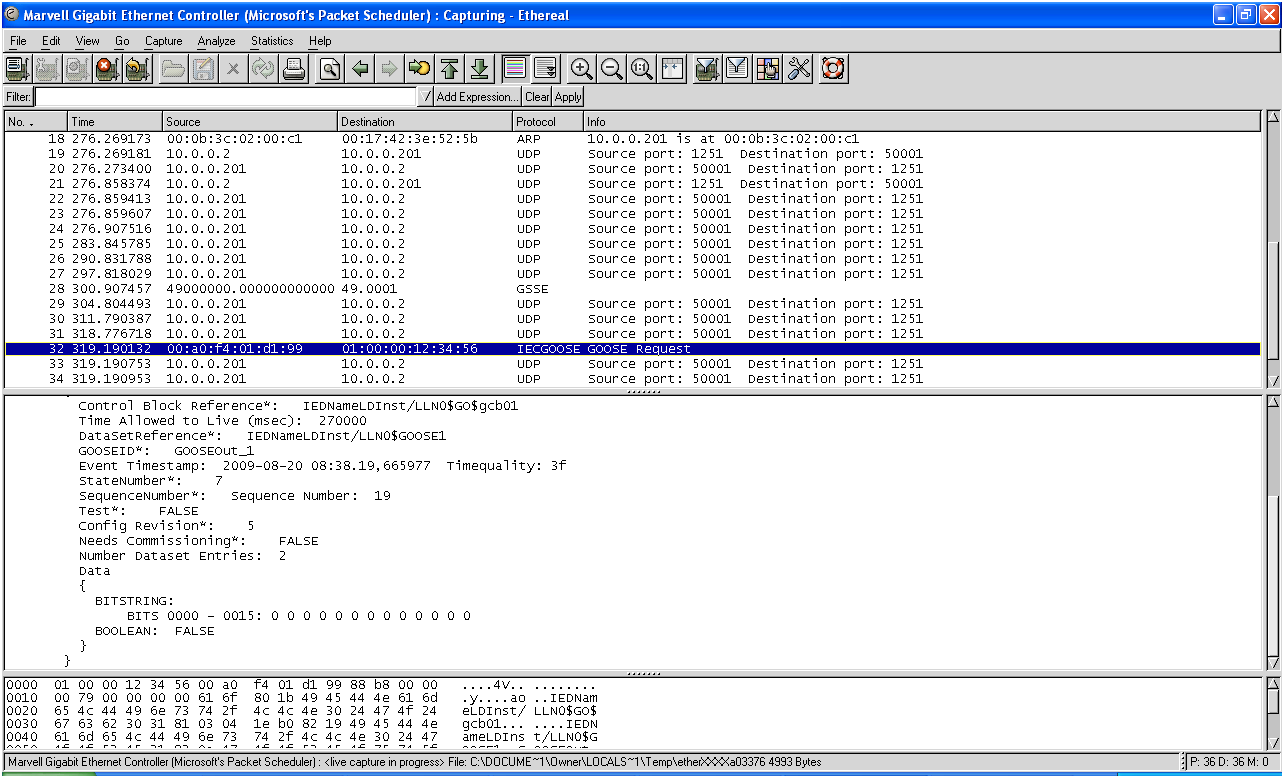Open the Find packet tool

coord(330,69)
